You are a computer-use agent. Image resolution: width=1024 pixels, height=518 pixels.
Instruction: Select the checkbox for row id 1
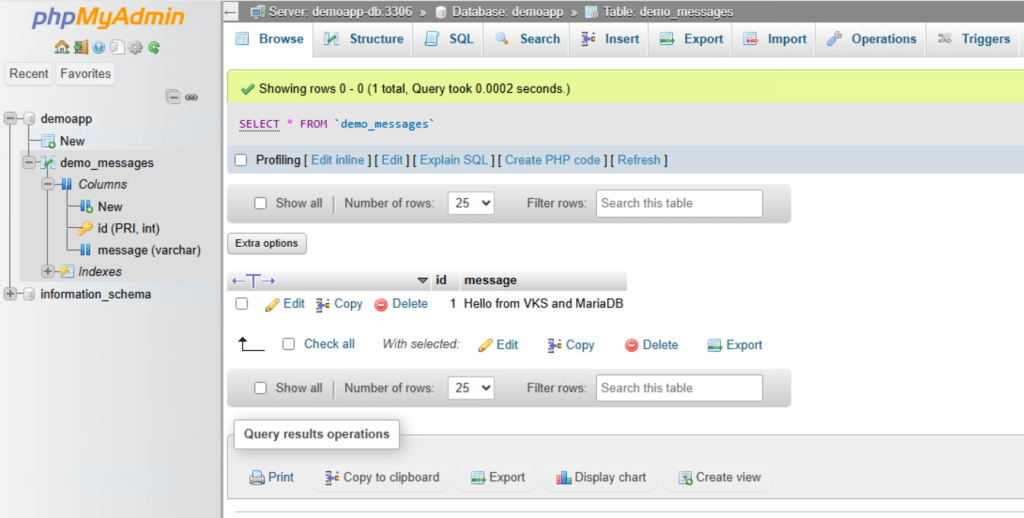(241, 304)
